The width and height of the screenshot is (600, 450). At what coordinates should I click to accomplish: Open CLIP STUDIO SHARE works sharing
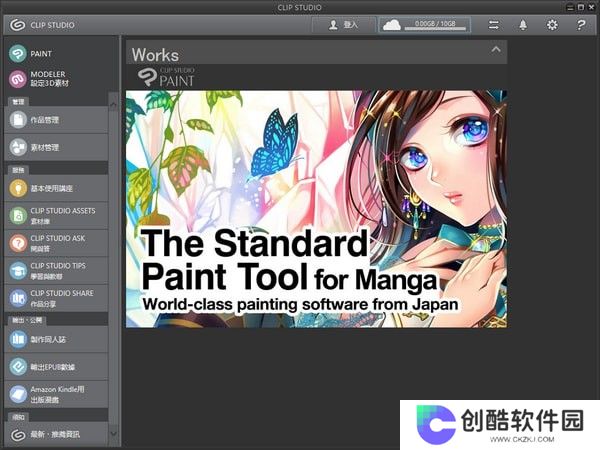(x=56, y=298)
